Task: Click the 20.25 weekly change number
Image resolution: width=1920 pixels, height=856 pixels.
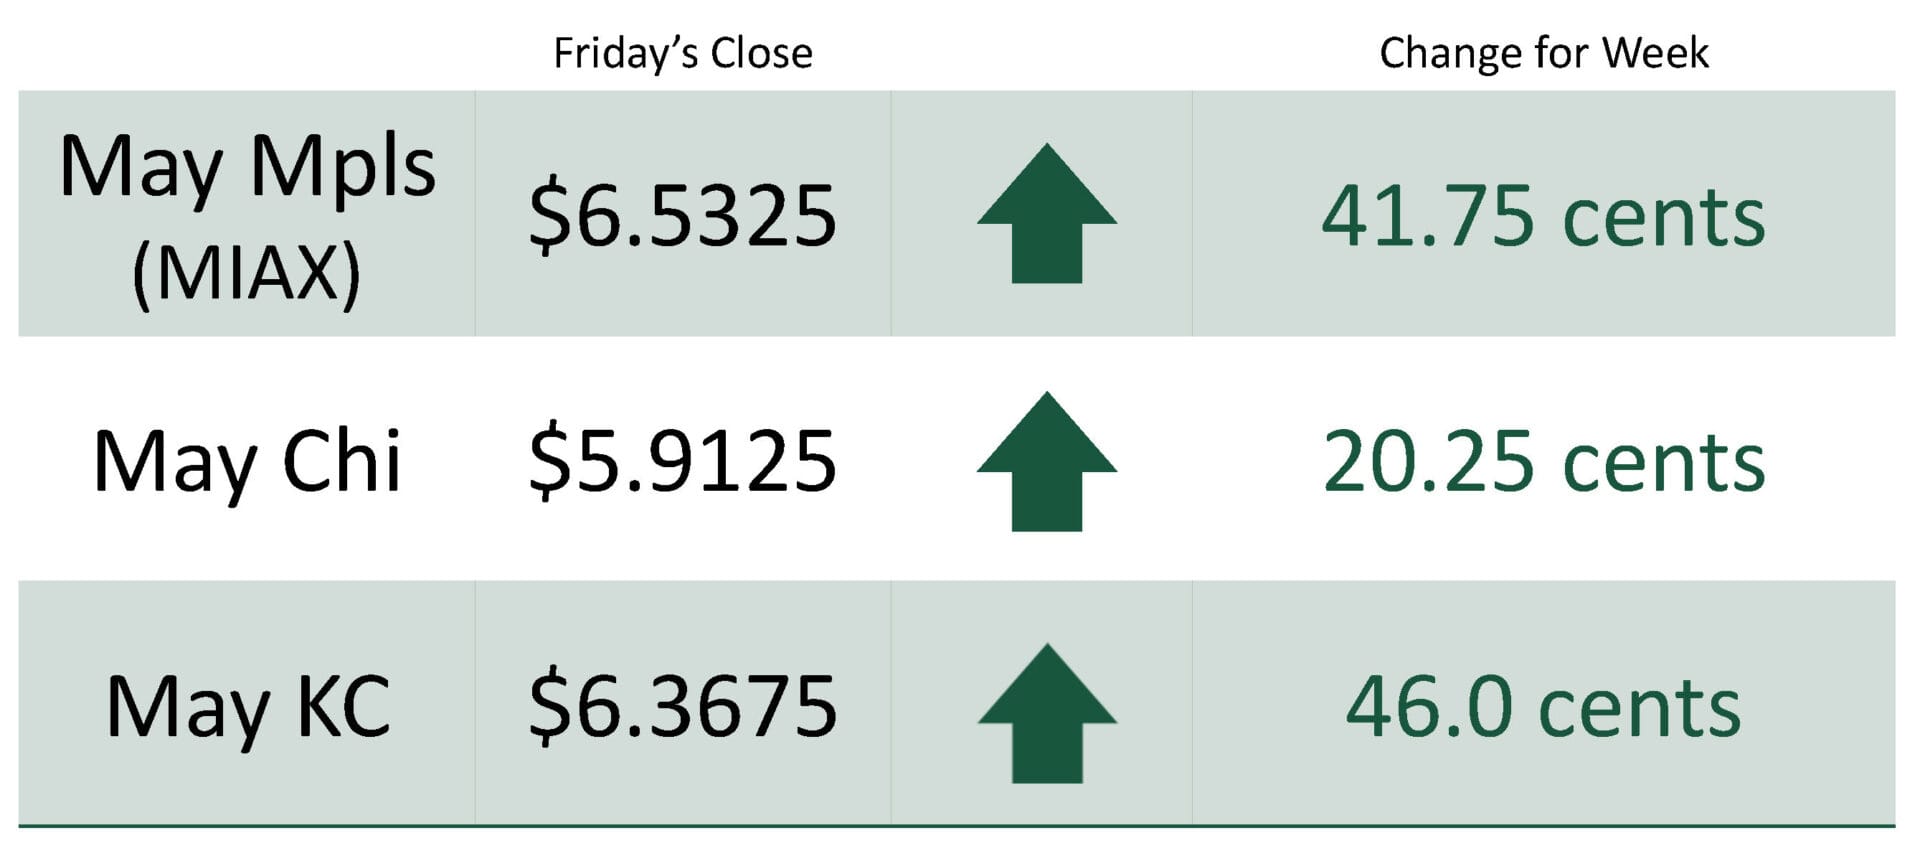Action: click(x=1428, y=462)
